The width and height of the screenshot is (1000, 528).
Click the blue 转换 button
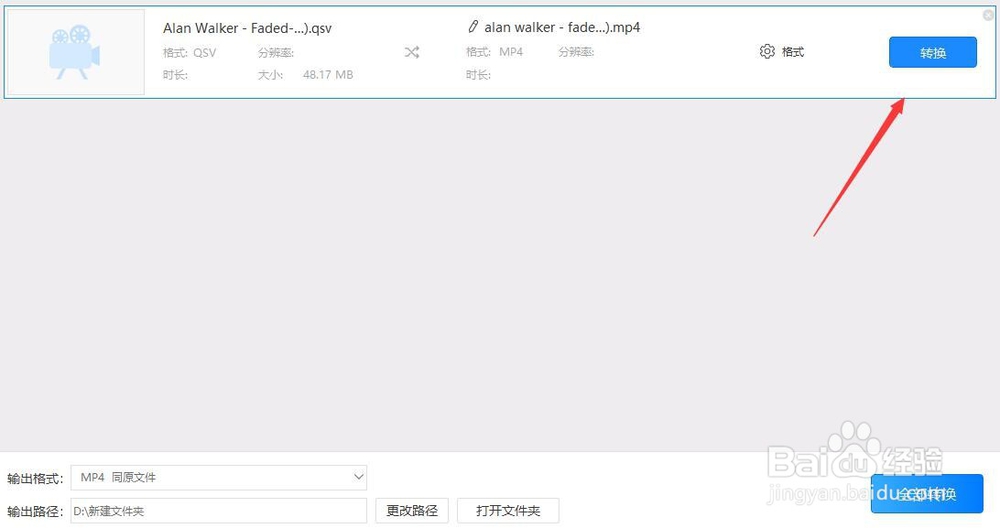[x=932, y=52]
